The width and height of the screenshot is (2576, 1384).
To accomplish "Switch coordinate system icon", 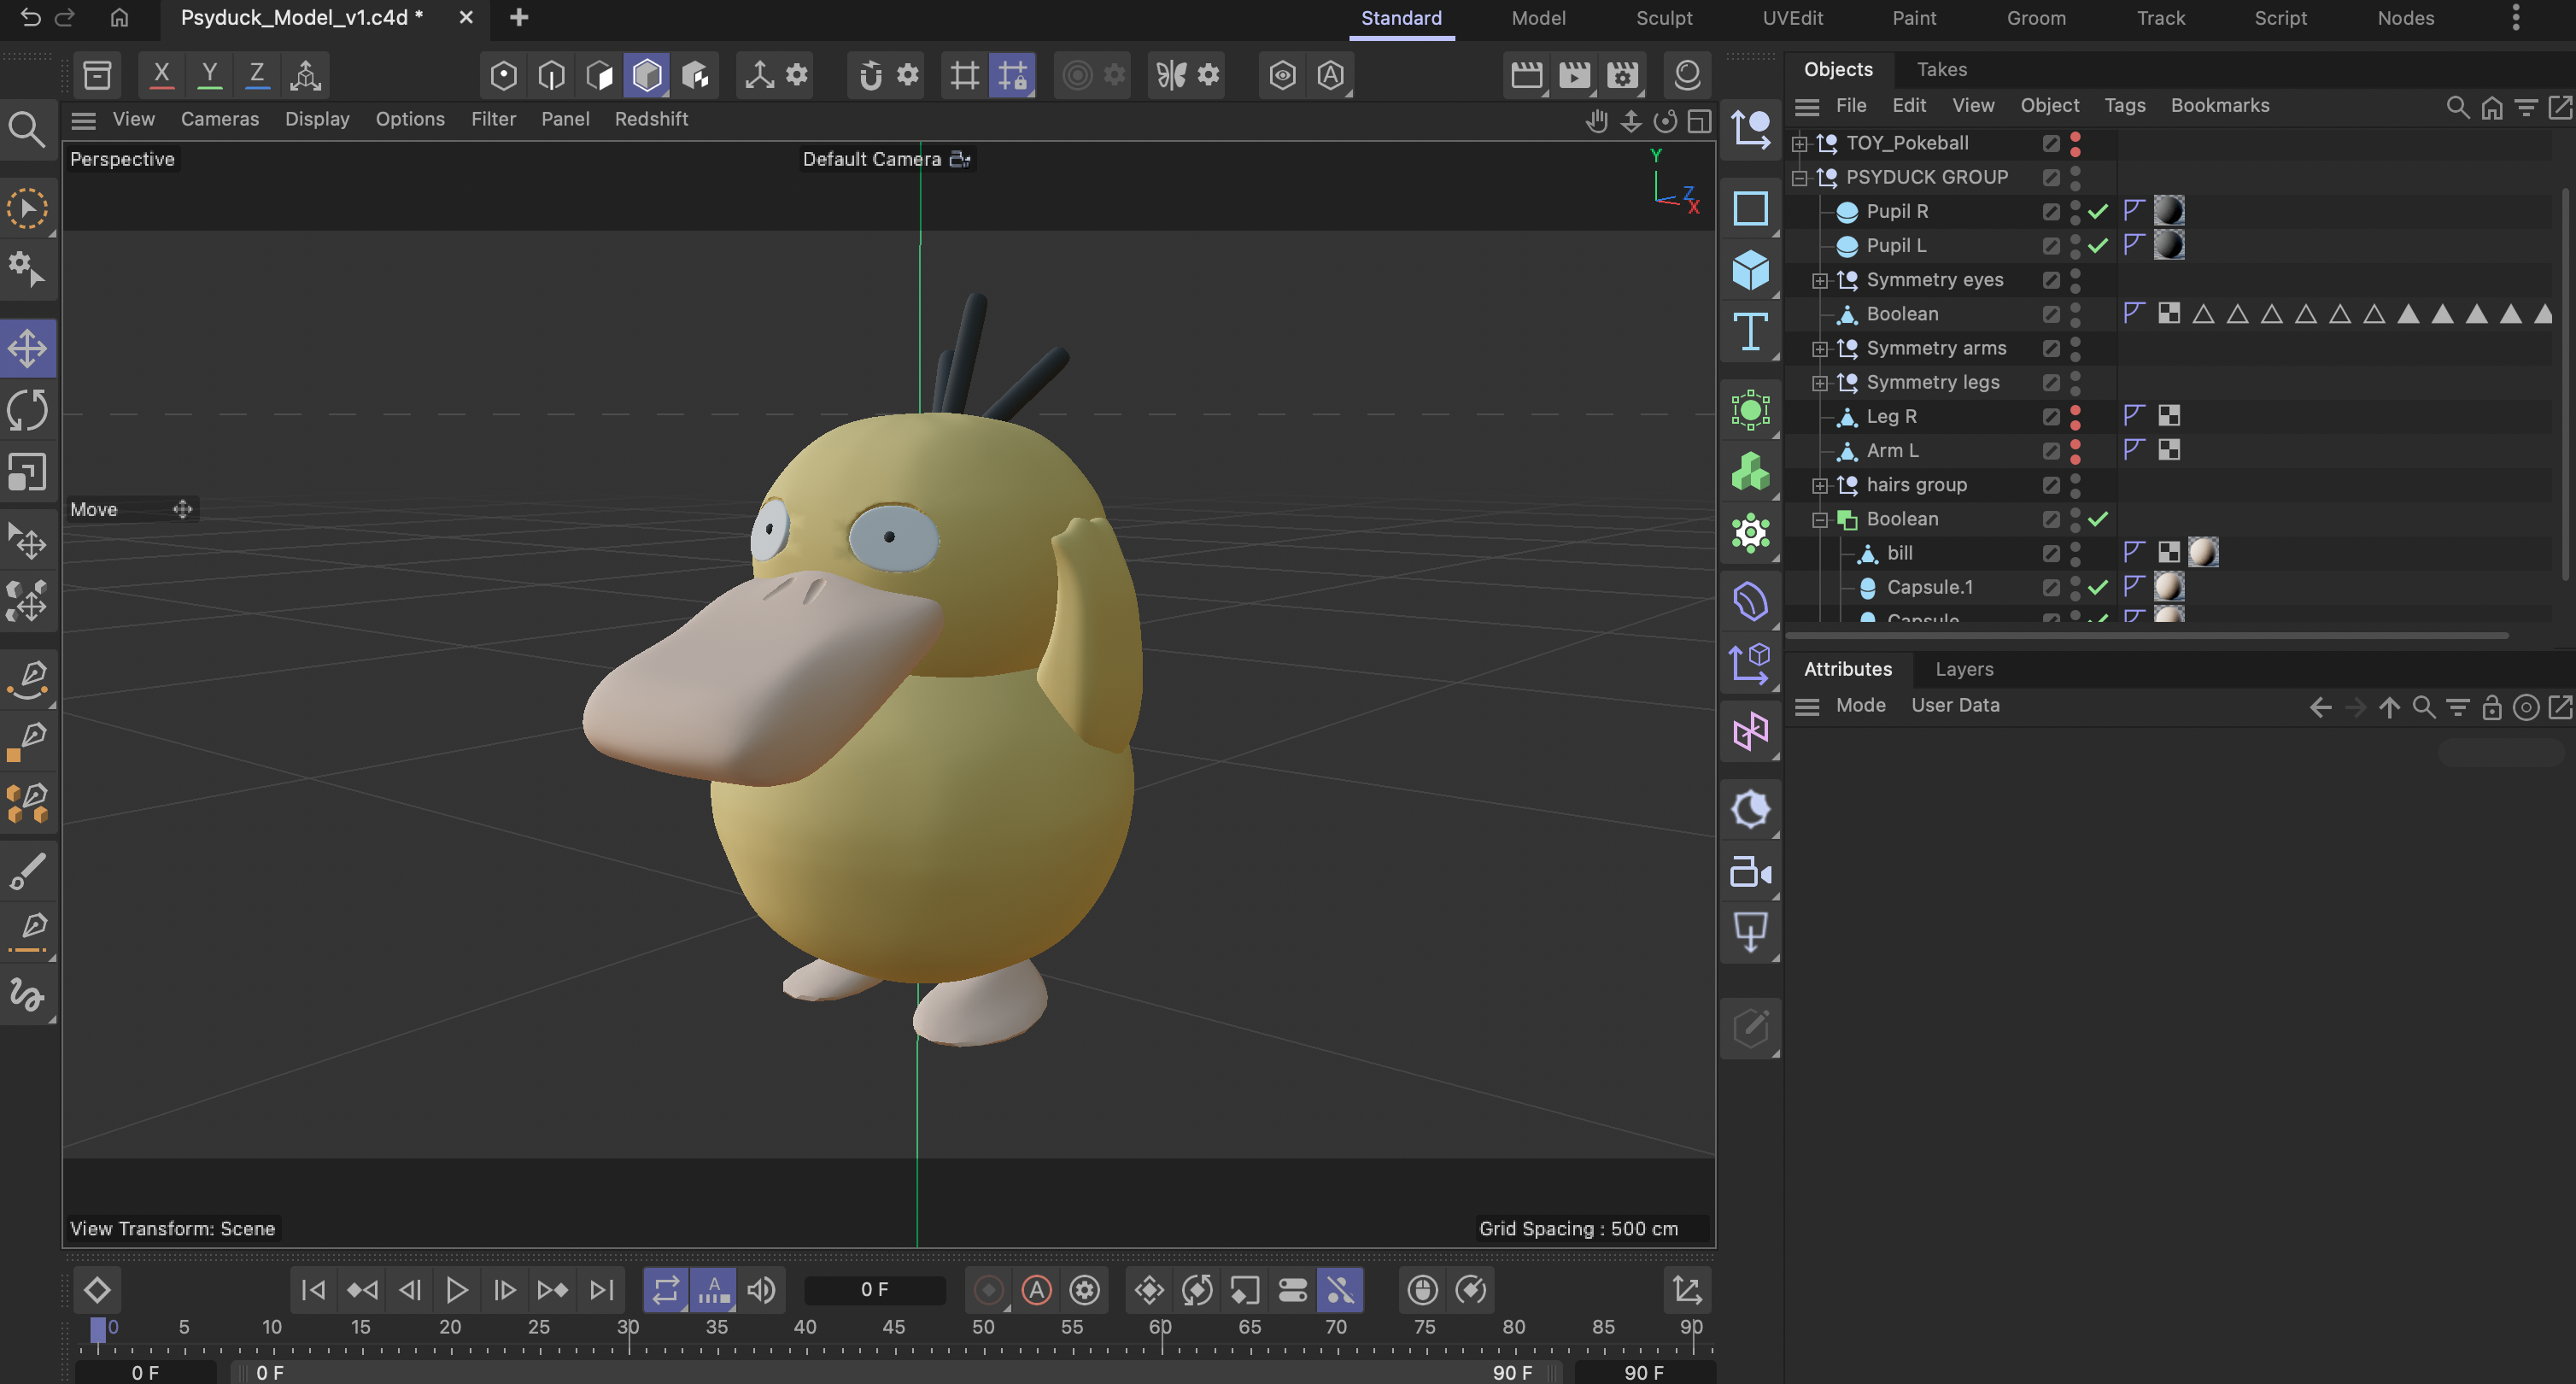I will point(305,74).
